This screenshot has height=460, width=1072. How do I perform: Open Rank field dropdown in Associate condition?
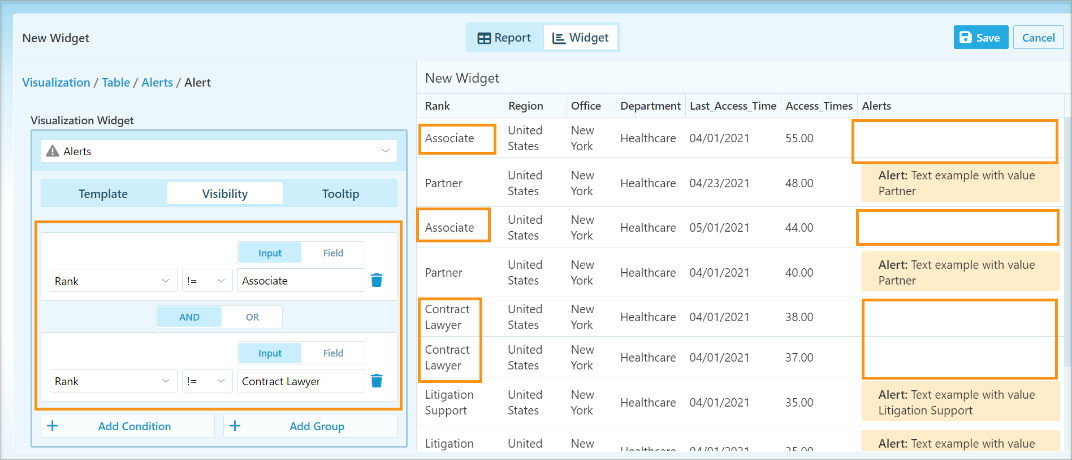pos(113,281)
